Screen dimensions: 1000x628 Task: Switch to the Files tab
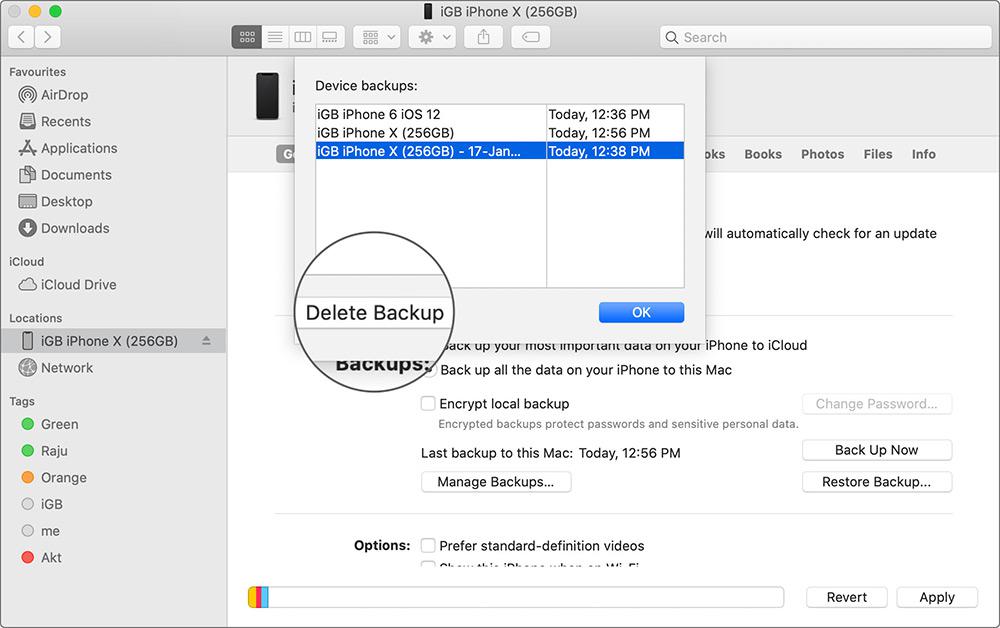[878, 154]
